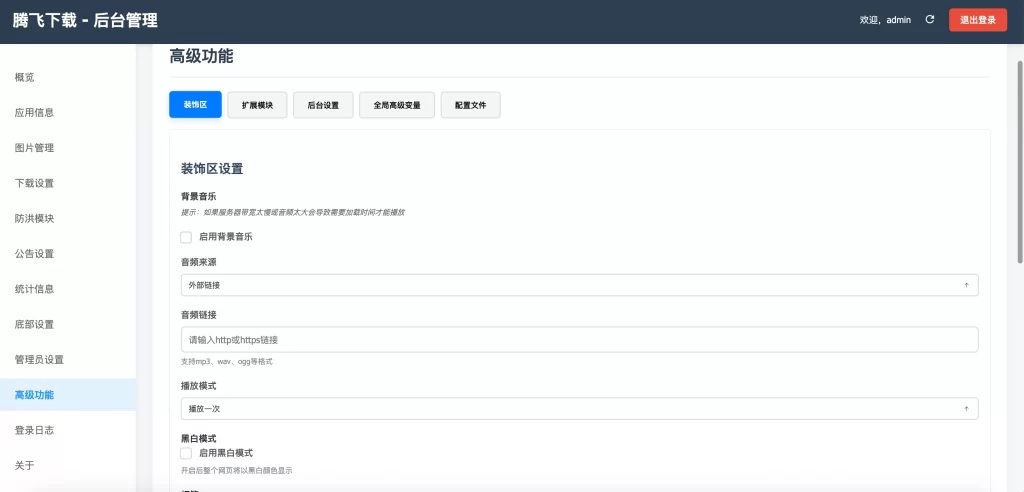Enable the 启用背景音乐 checkbox

186,237
